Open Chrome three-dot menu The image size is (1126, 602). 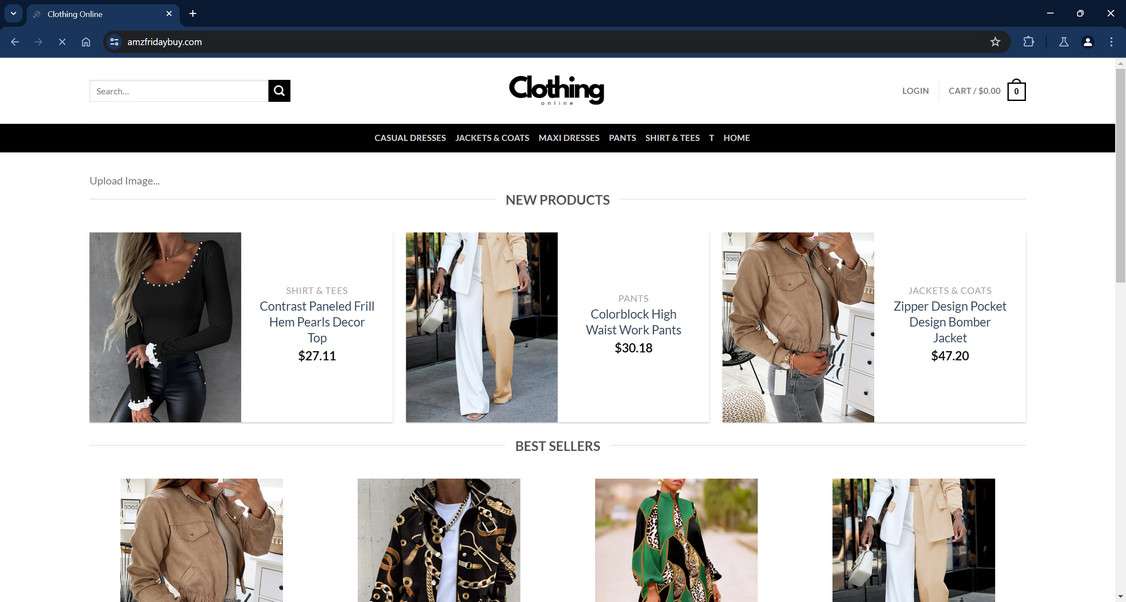point(1111,42)
